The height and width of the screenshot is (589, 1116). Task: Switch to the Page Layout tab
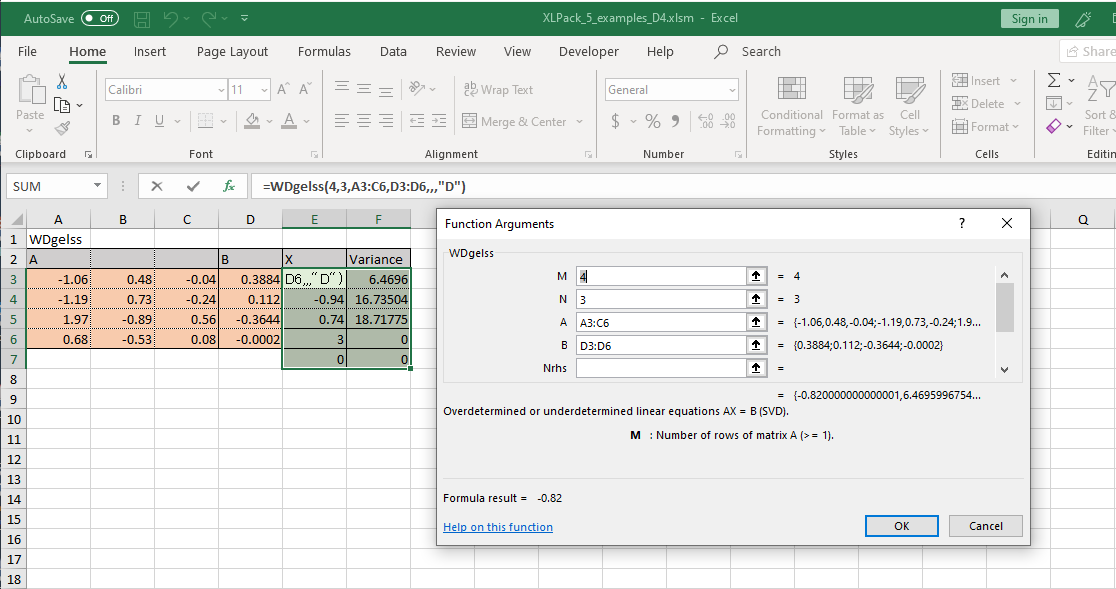tap(232, 51)
